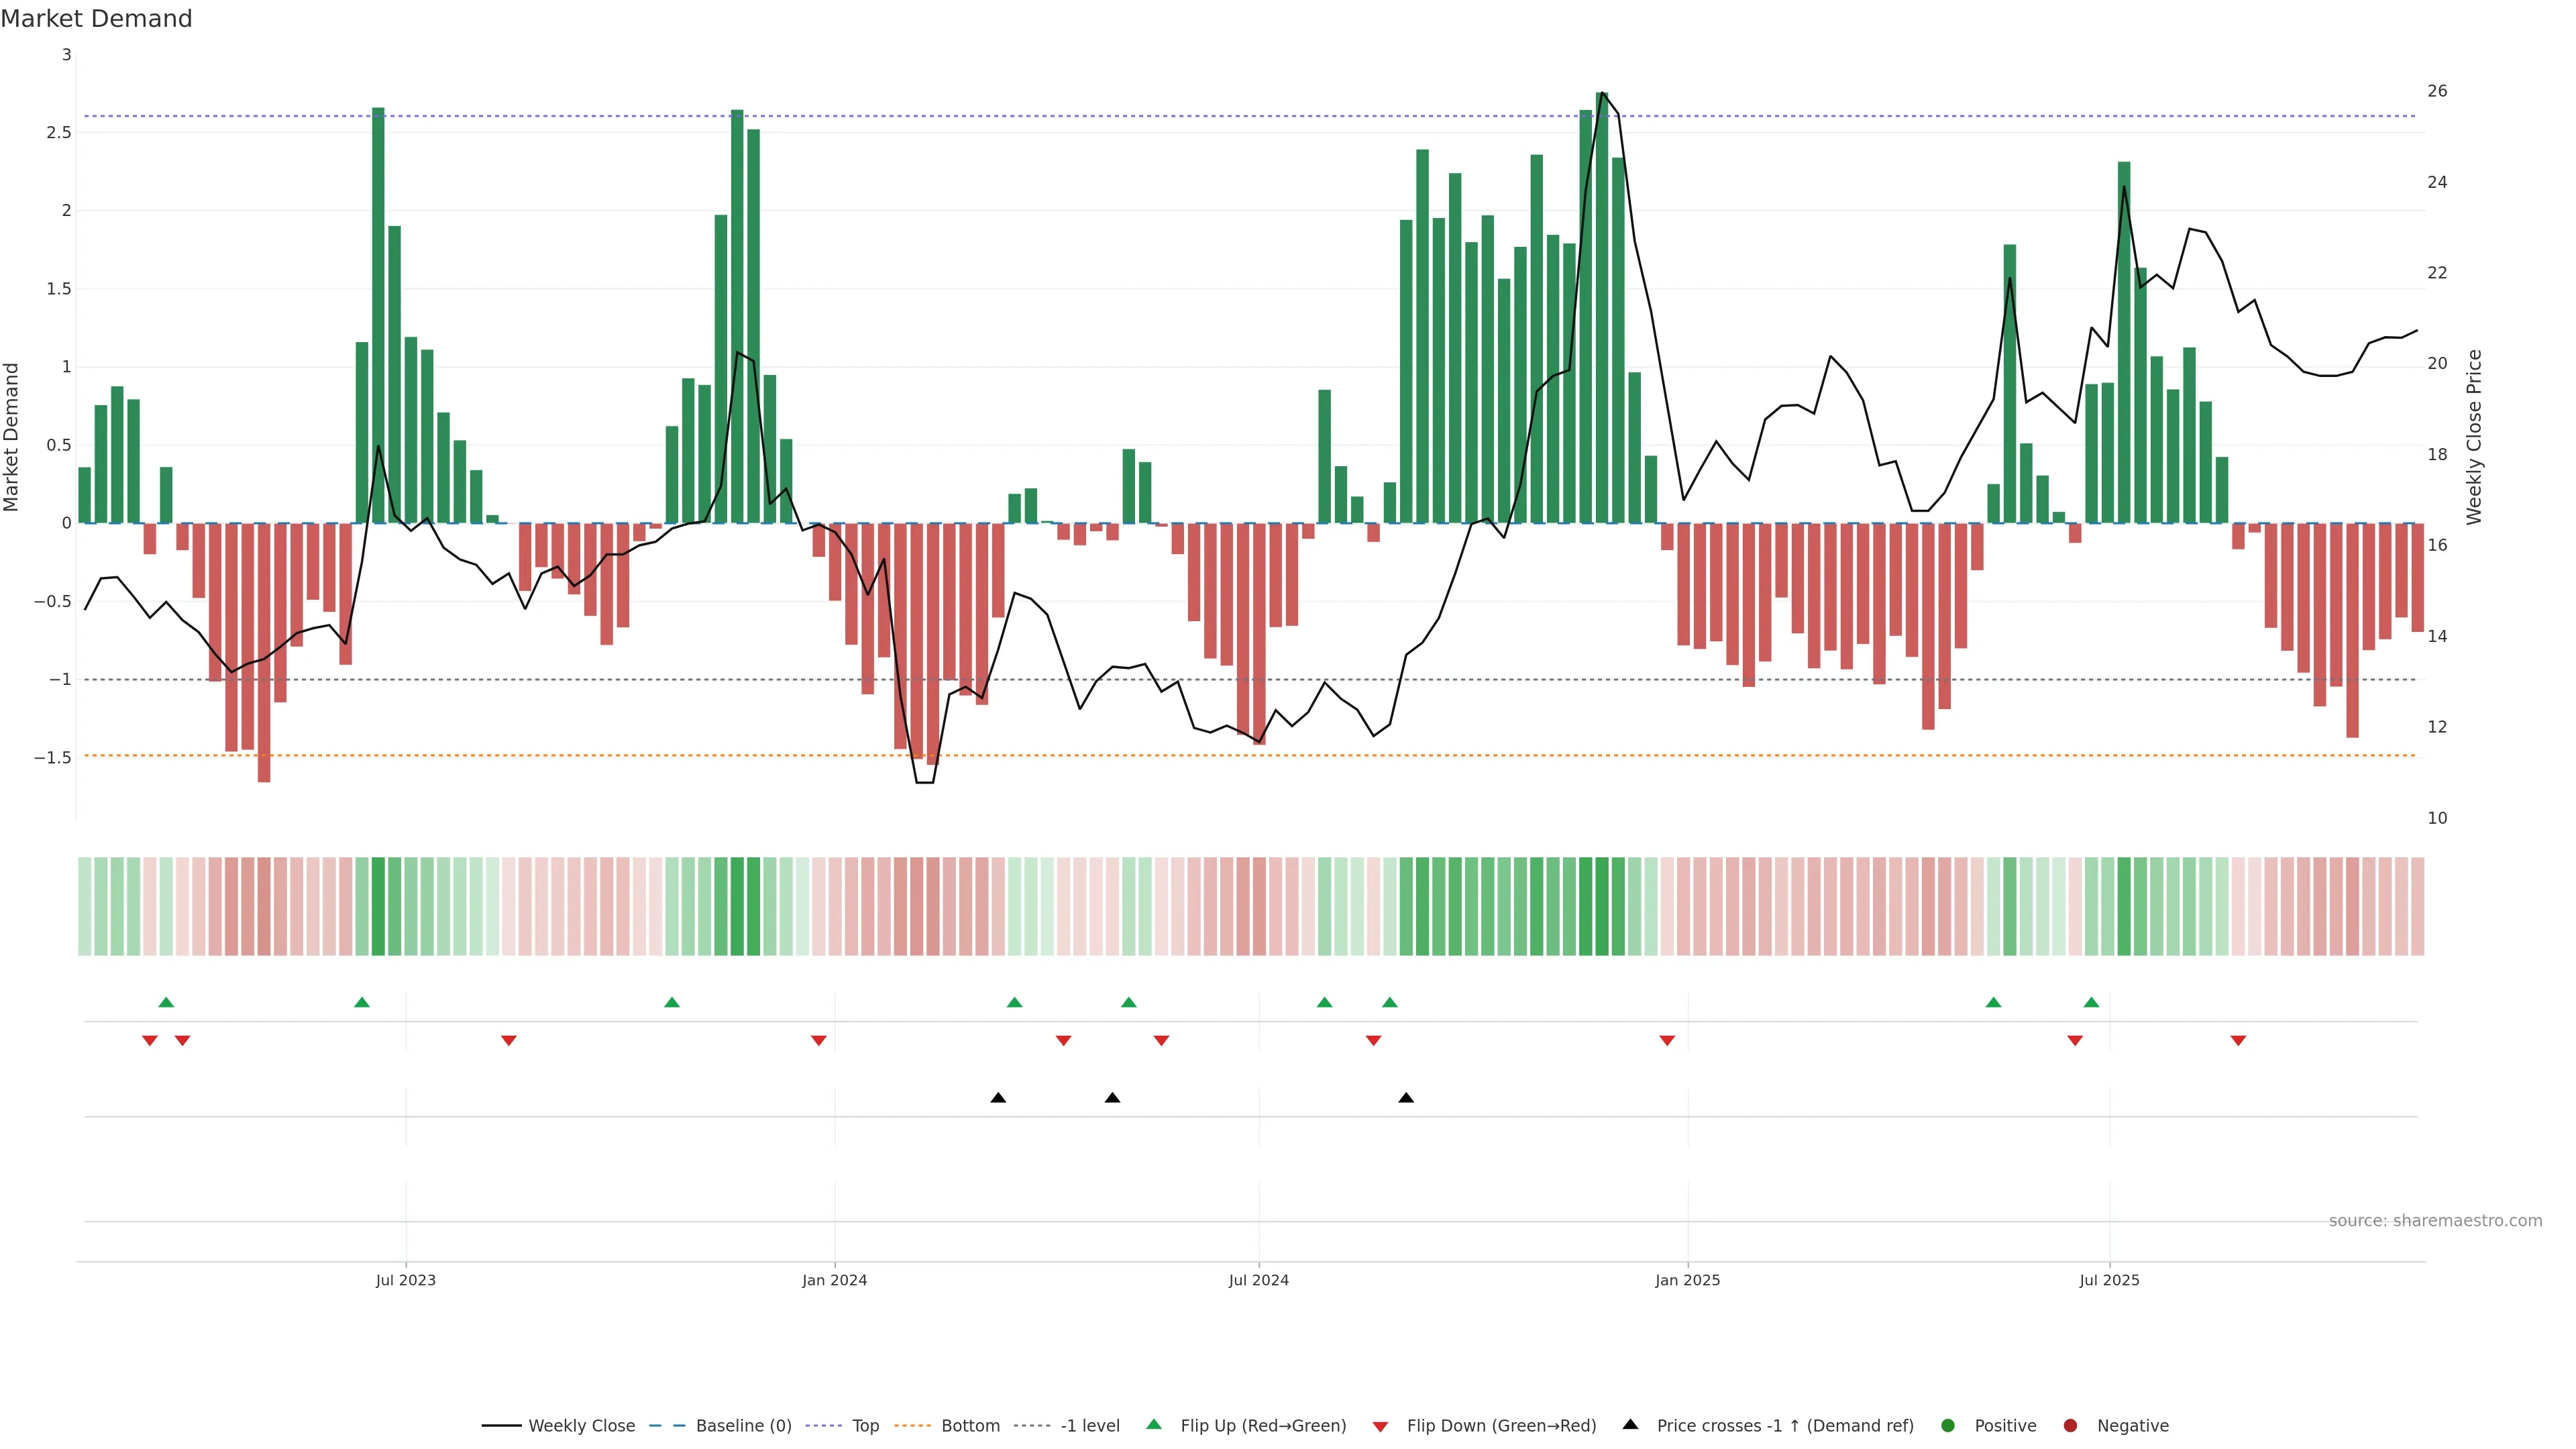Select the Jul 2023 x-axis label
Image resolution: width=2576 pixels, height=1449 pixels.
tap(405, 1280)
